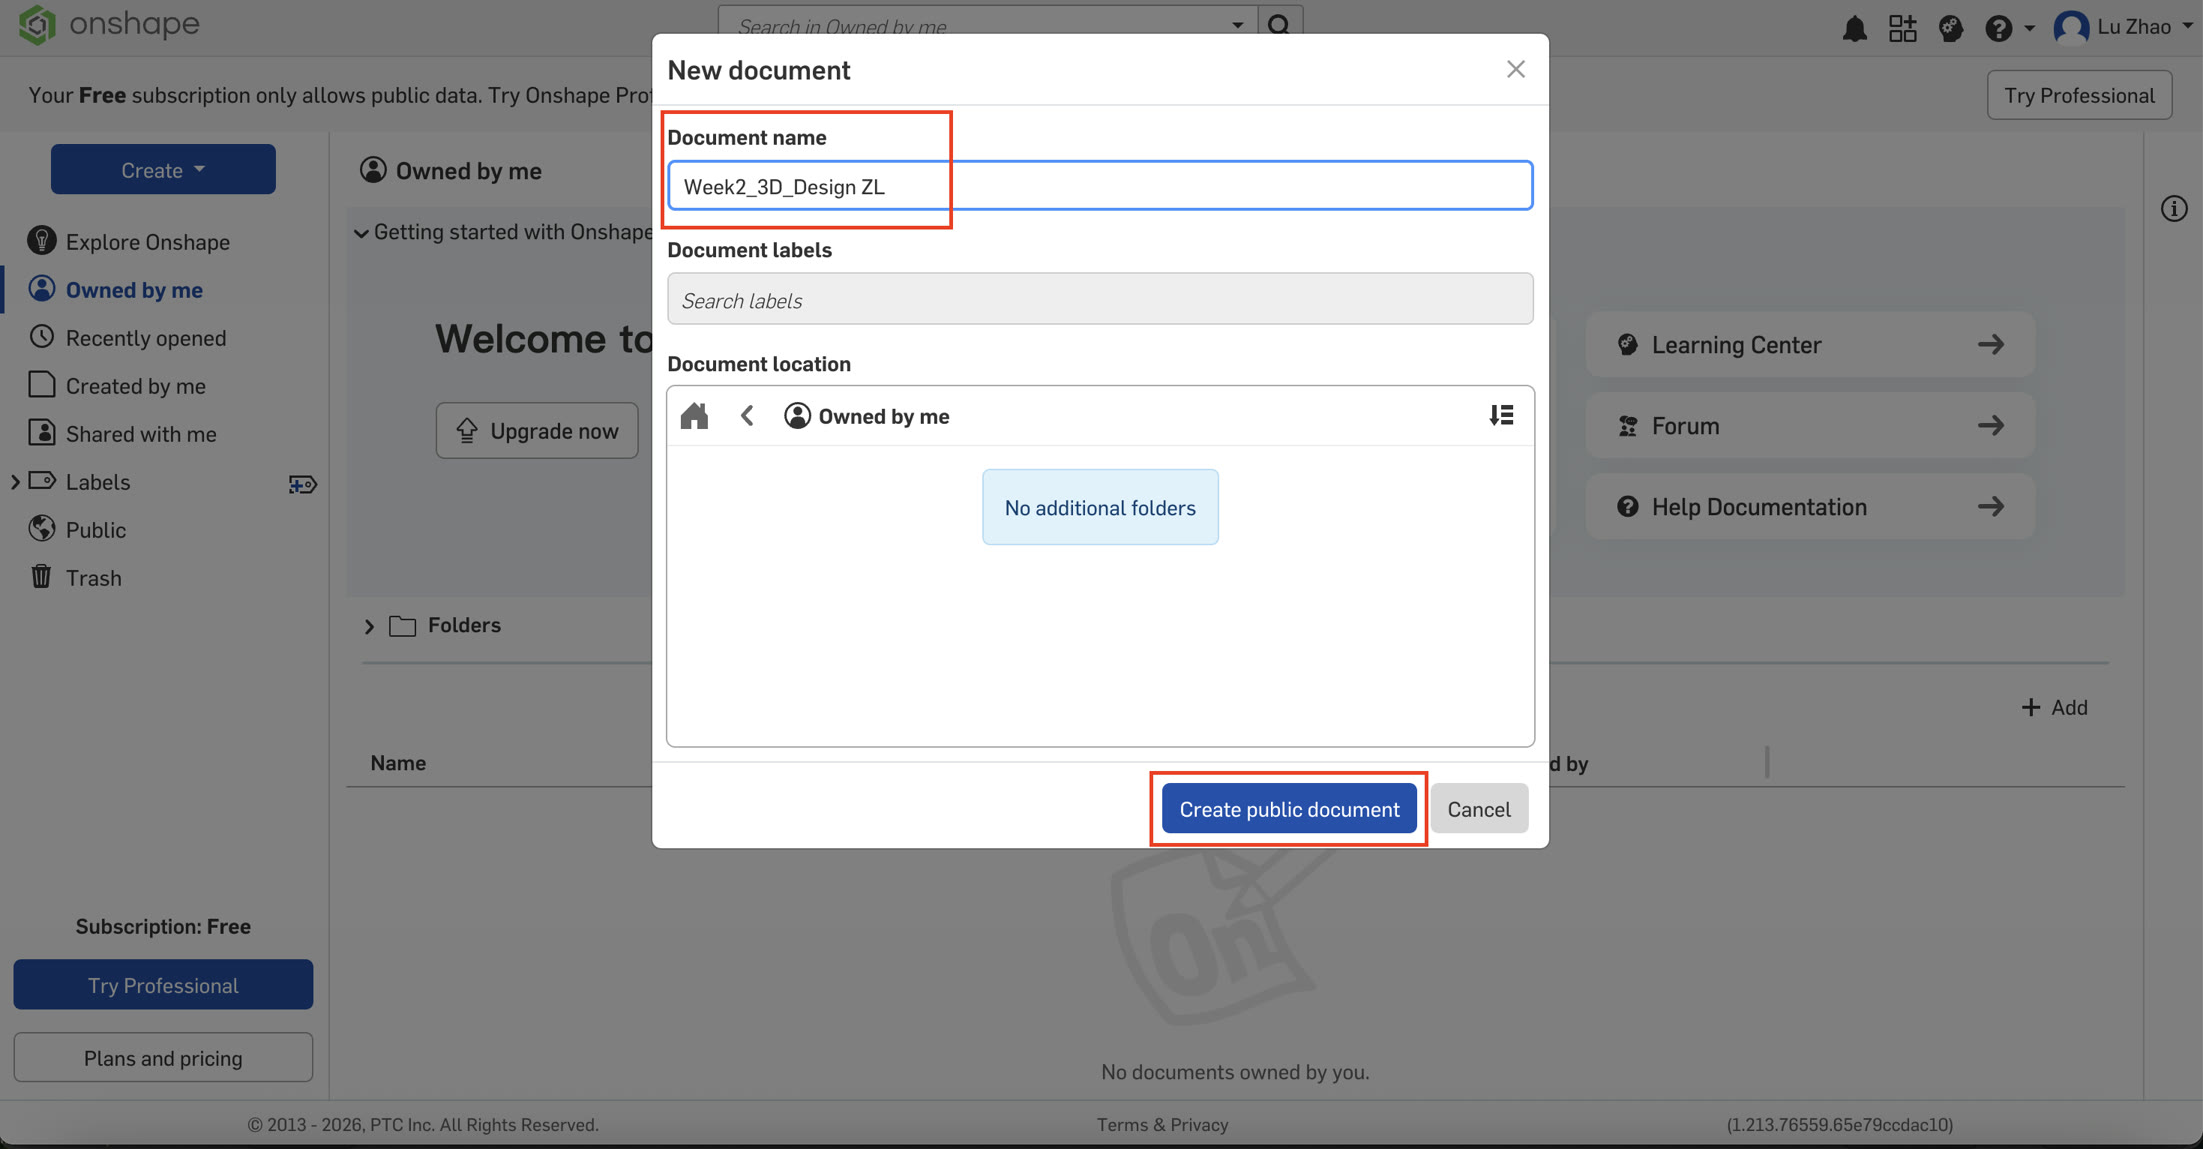Image resolution: width=2203 pixels, height=1149 pixels.
Task: Expand the Folders section
Action: (x=369, y=626)
